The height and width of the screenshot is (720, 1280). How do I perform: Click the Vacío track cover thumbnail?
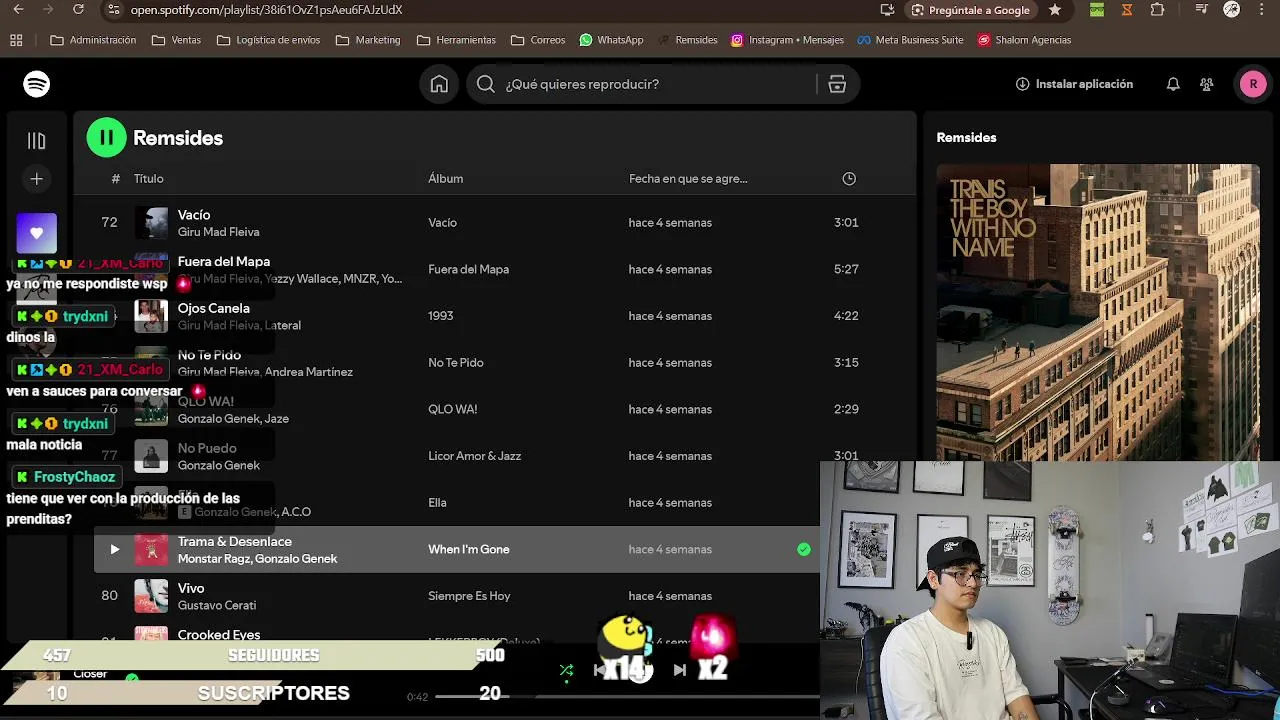coord(152,223)
